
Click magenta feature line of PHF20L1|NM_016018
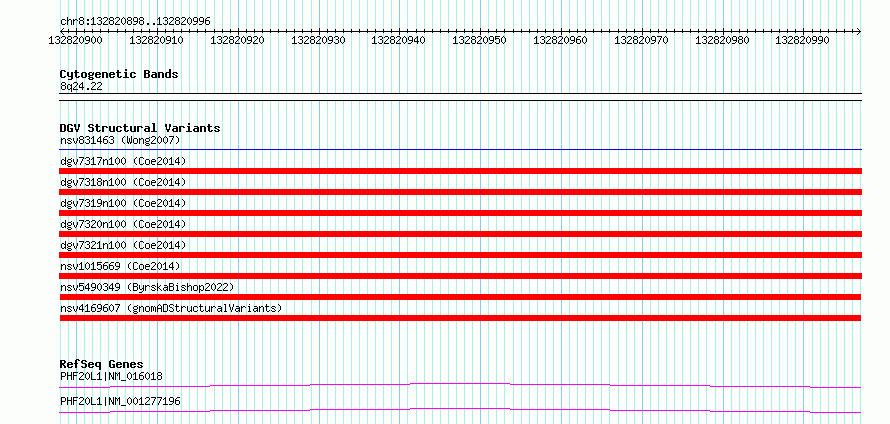click(460, 385)
